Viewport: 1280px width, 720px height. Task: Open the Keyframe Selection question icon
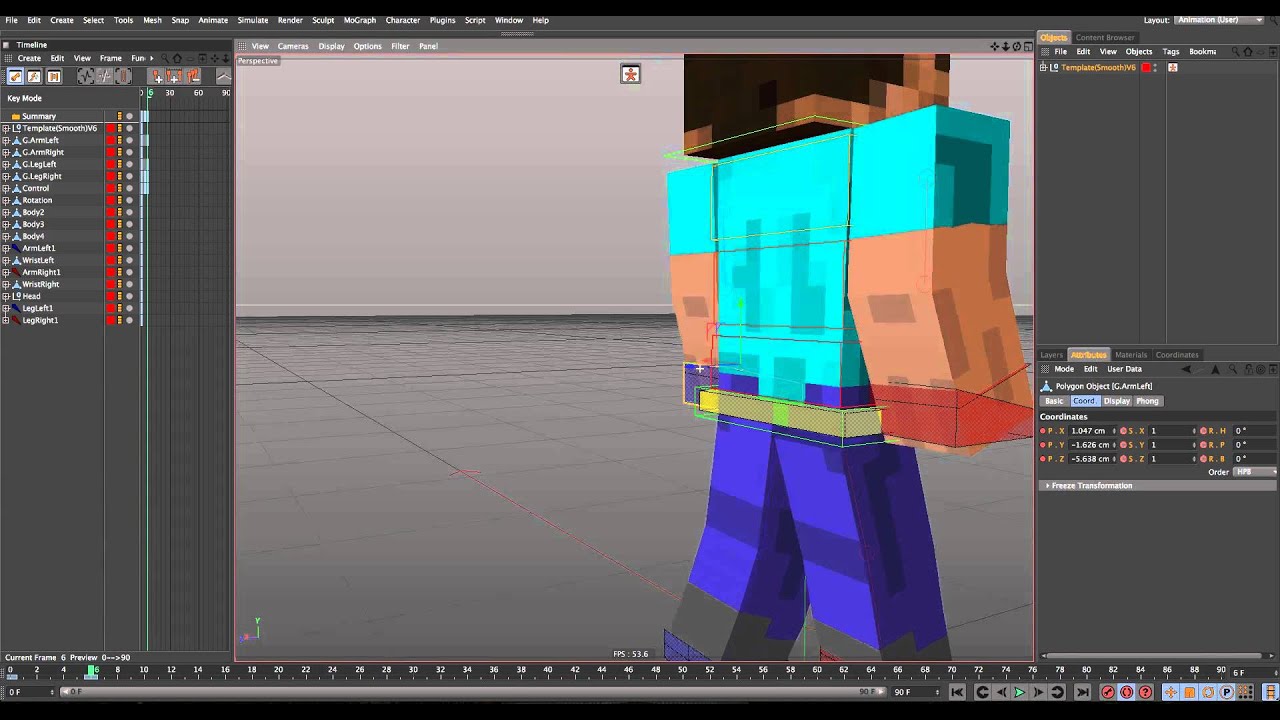coord(1145,692)
